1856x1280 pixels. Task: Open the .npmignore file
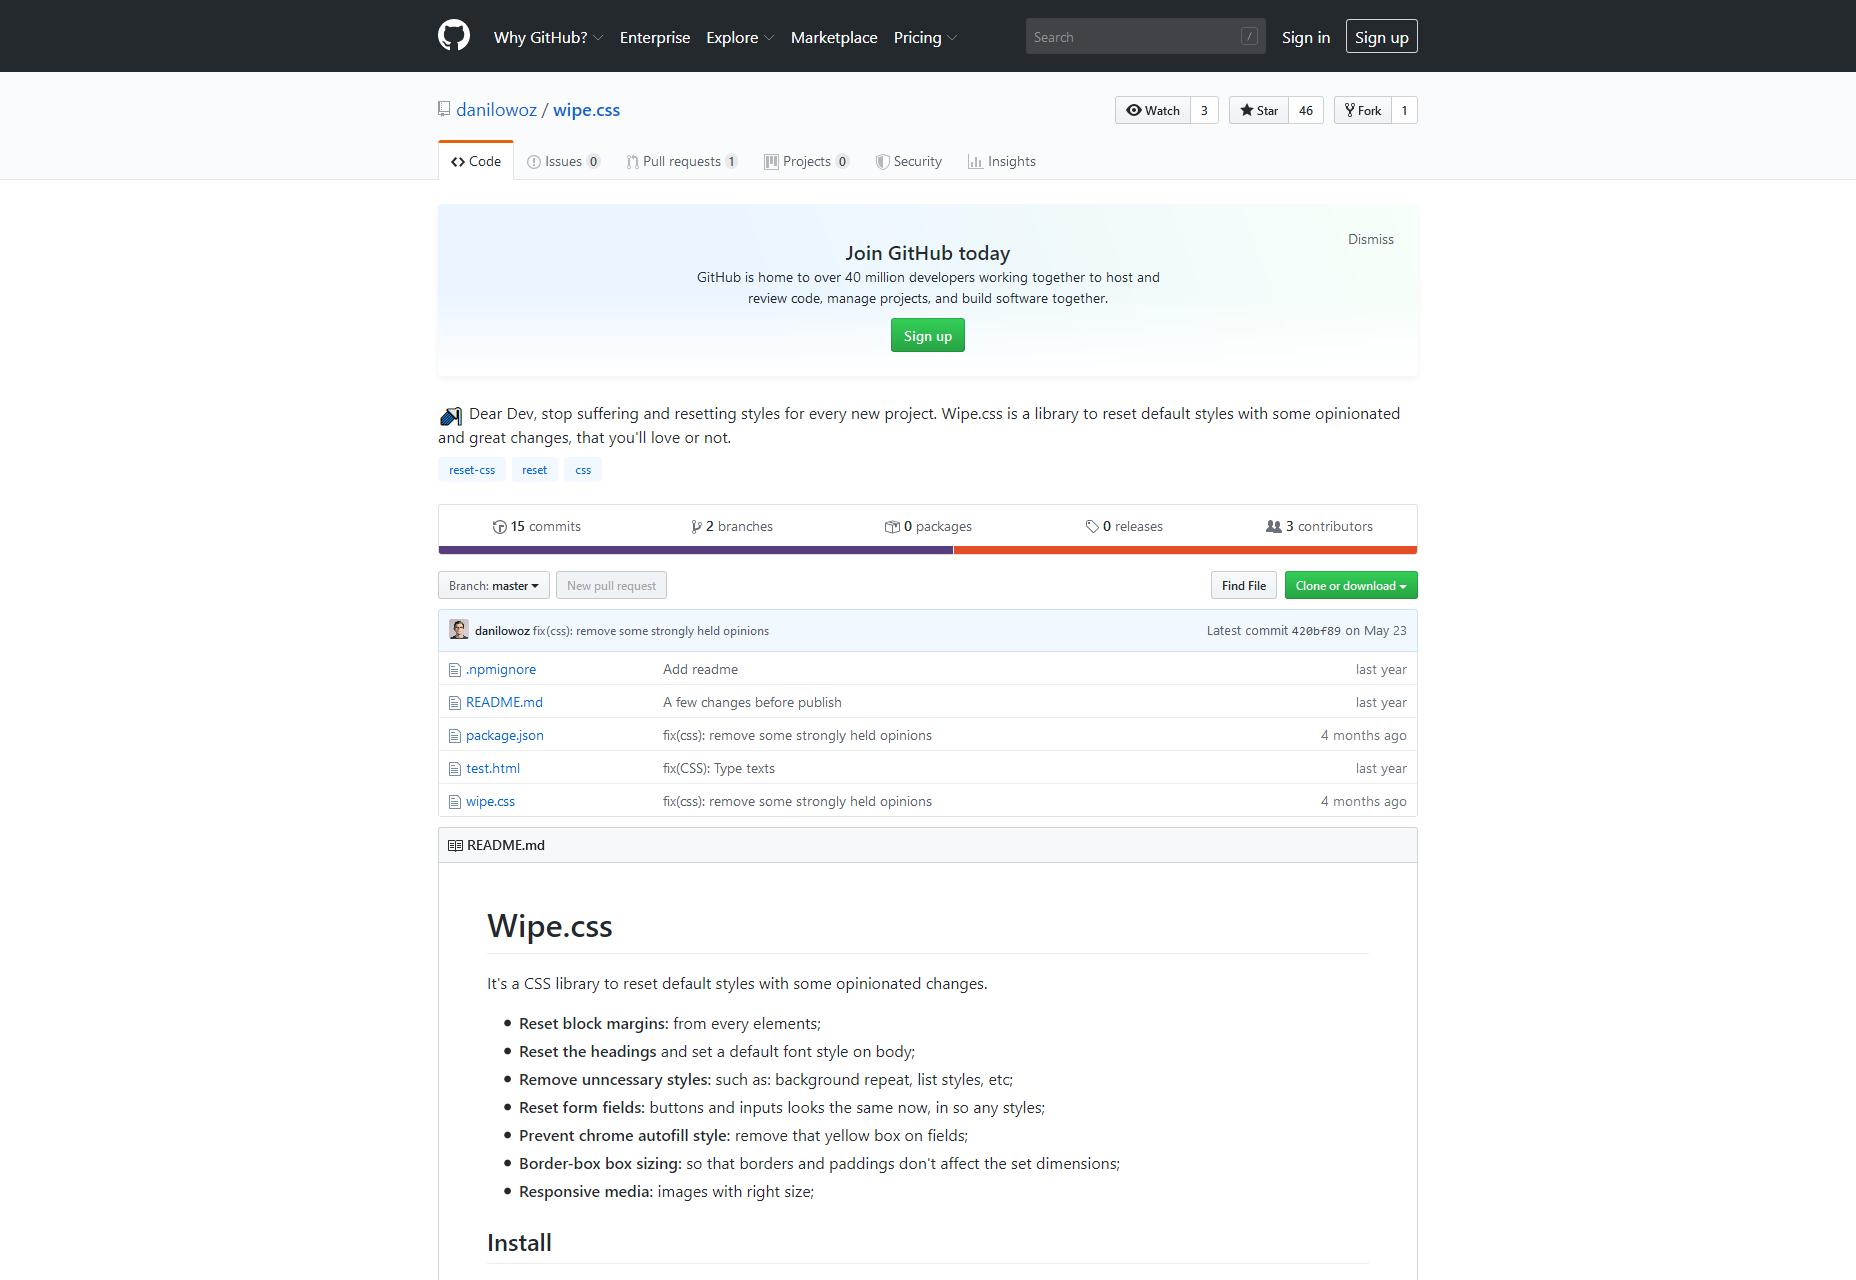tap(501, 669)
